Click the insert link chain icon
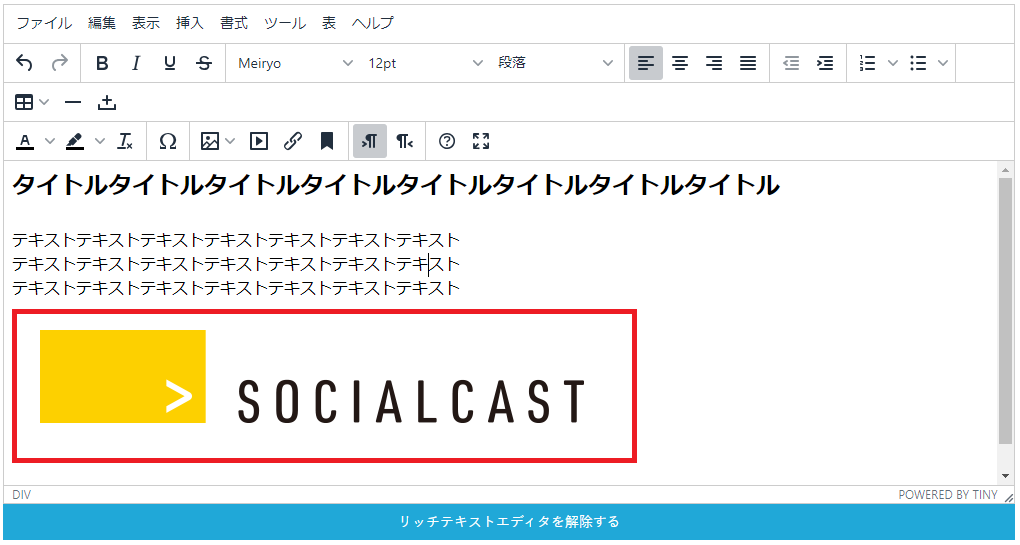 tap(293, 141)
